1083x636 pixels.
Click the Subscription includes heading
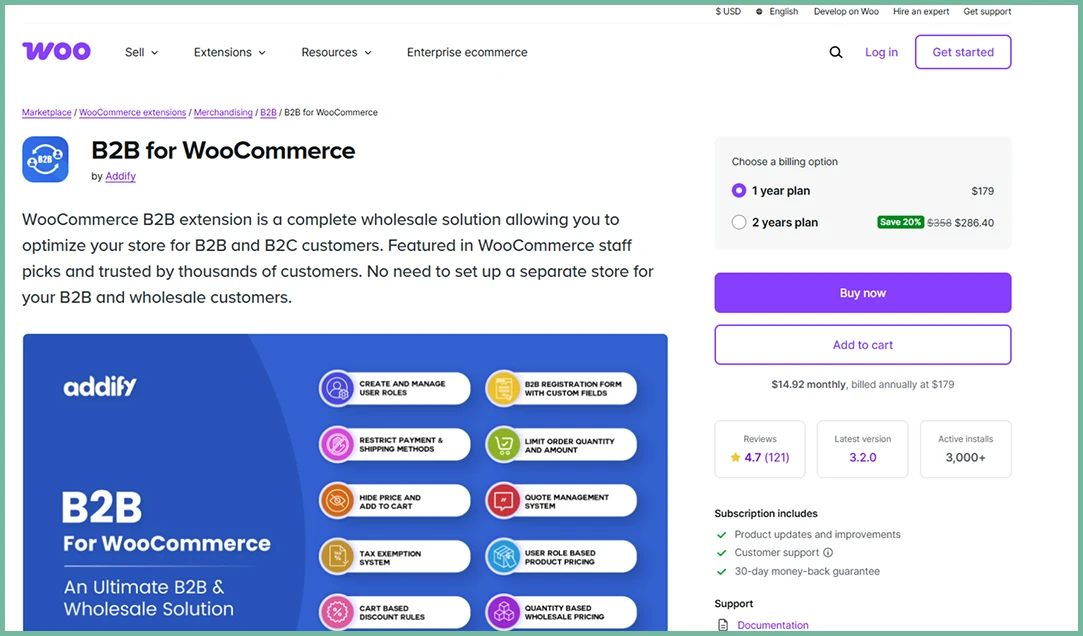[x=766, y=514]
